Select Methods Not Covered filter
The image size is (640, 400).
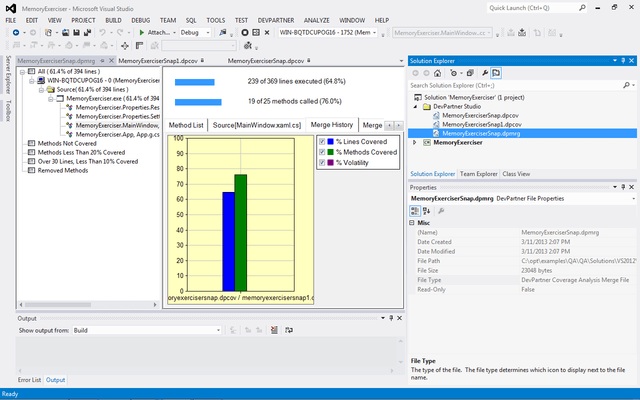click(x=67, y=143)
